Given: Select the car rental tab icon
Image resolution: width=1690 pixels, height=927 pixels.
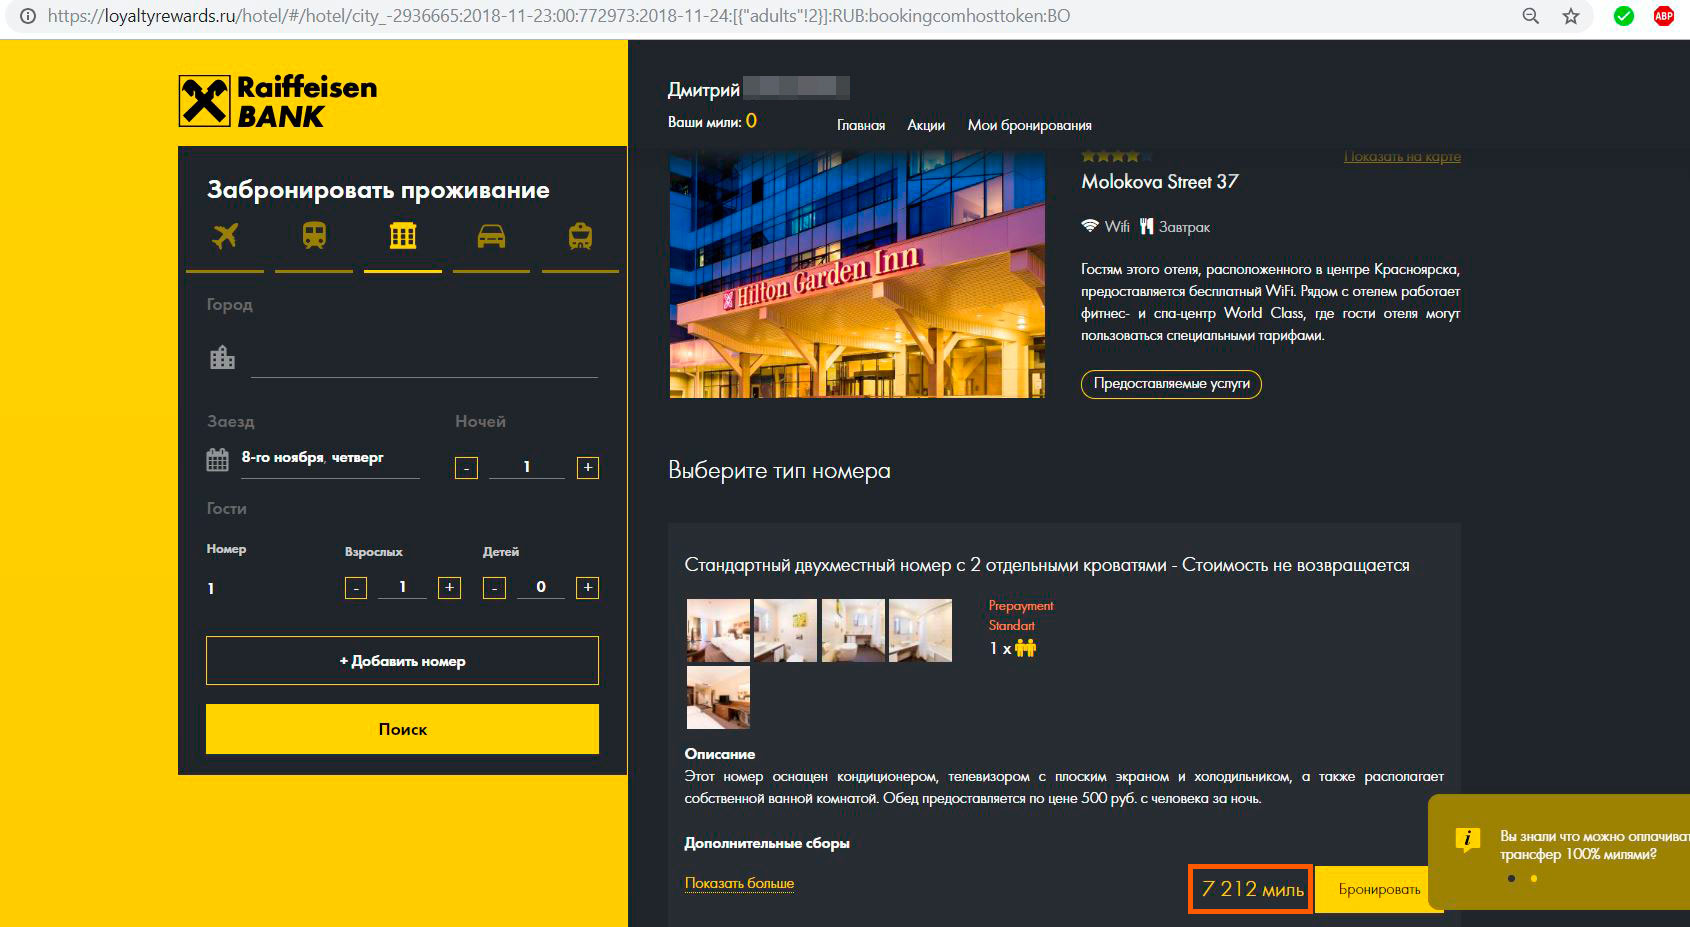Looking at the screenshot, I should [491, 236].
